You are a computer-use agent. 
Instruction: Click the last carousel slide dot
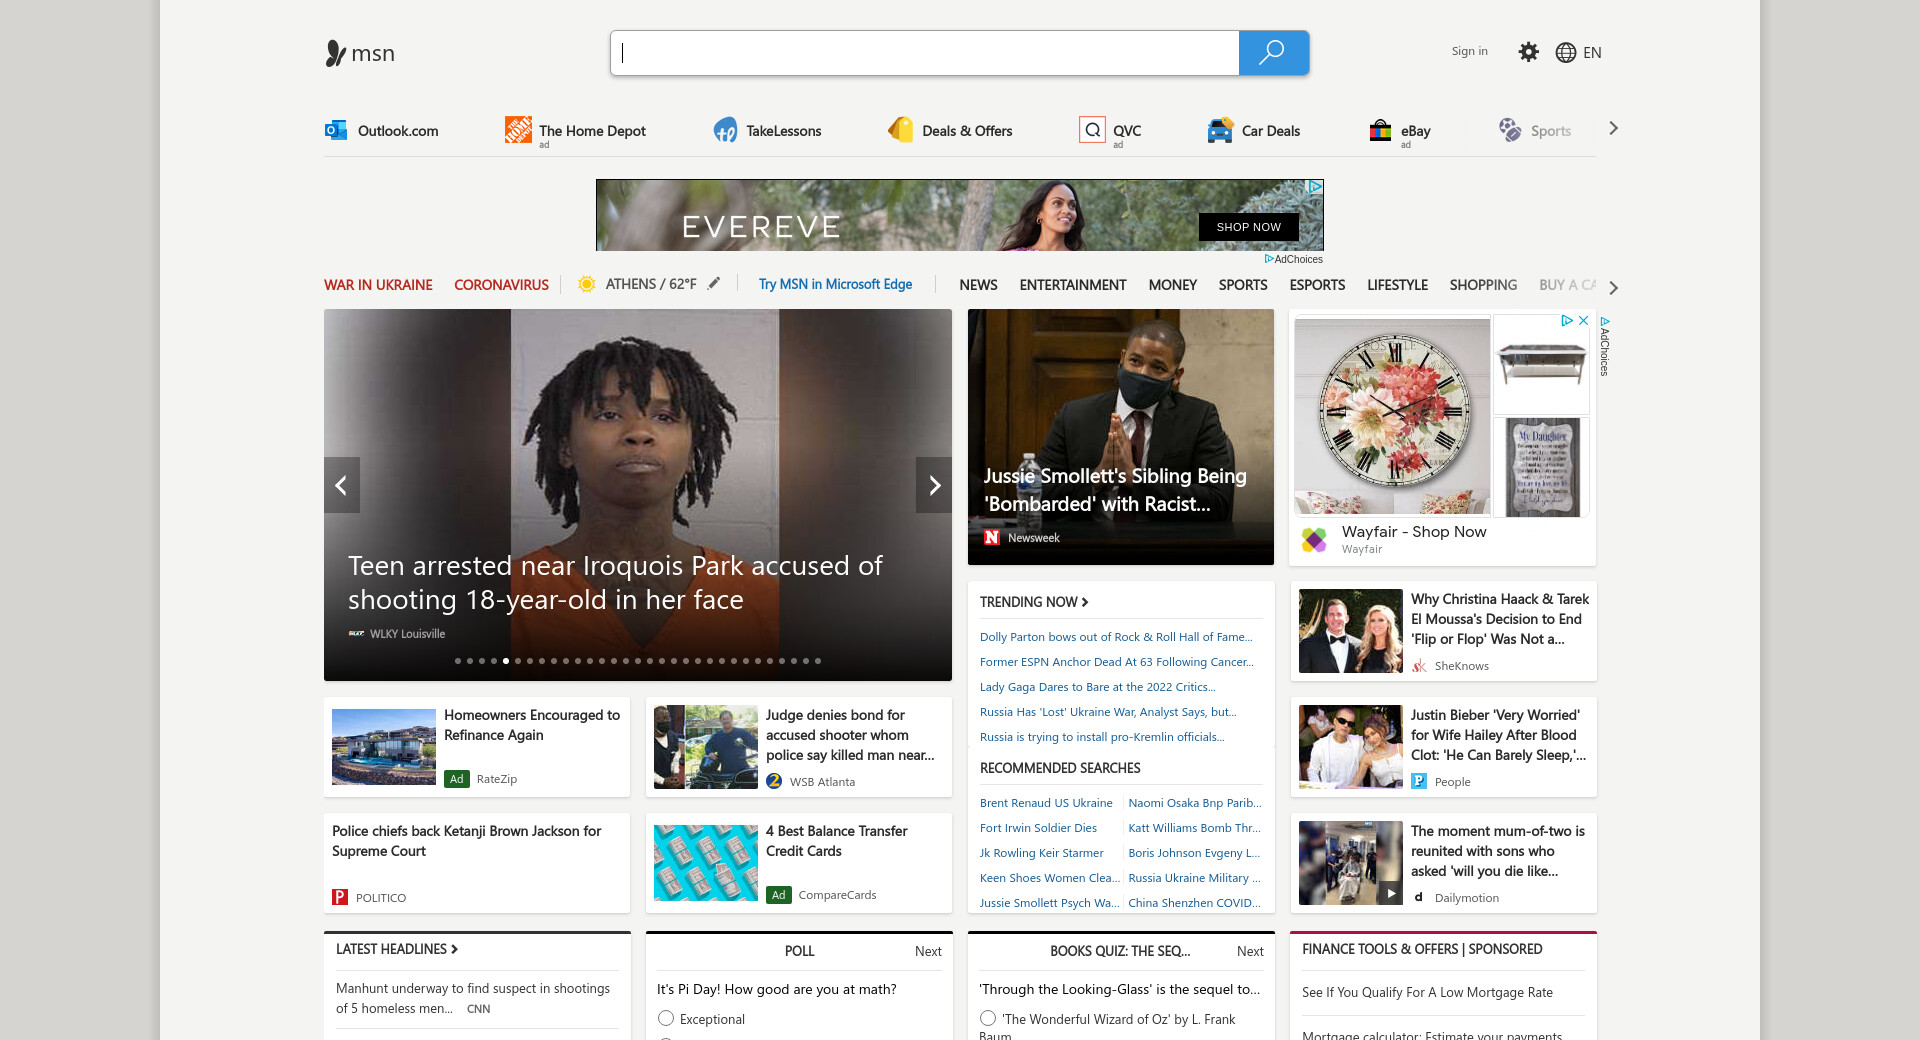818,661
